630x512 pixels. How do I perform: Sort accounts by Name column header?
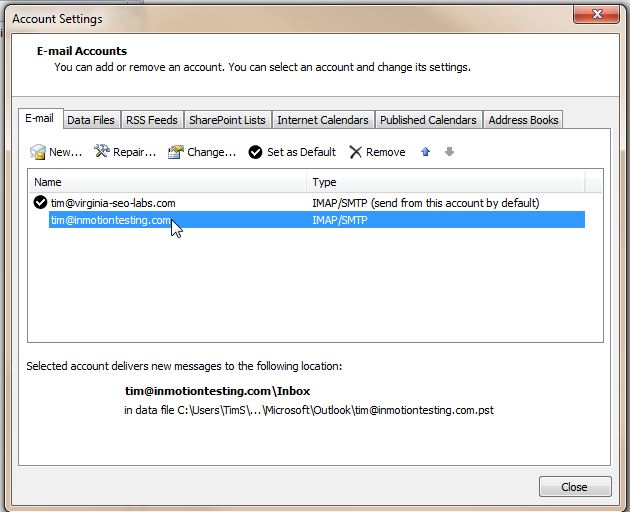[x=168, y=182]
